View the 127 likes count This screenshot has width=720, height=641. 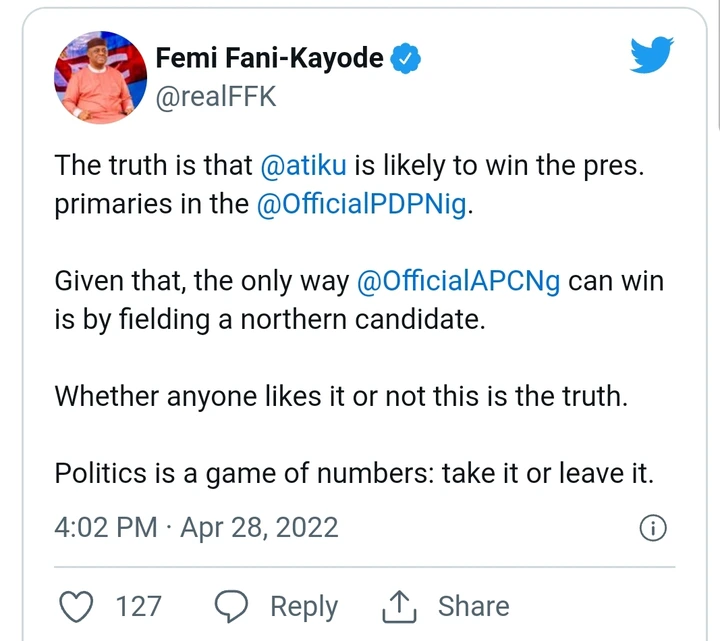coord(138,606)
